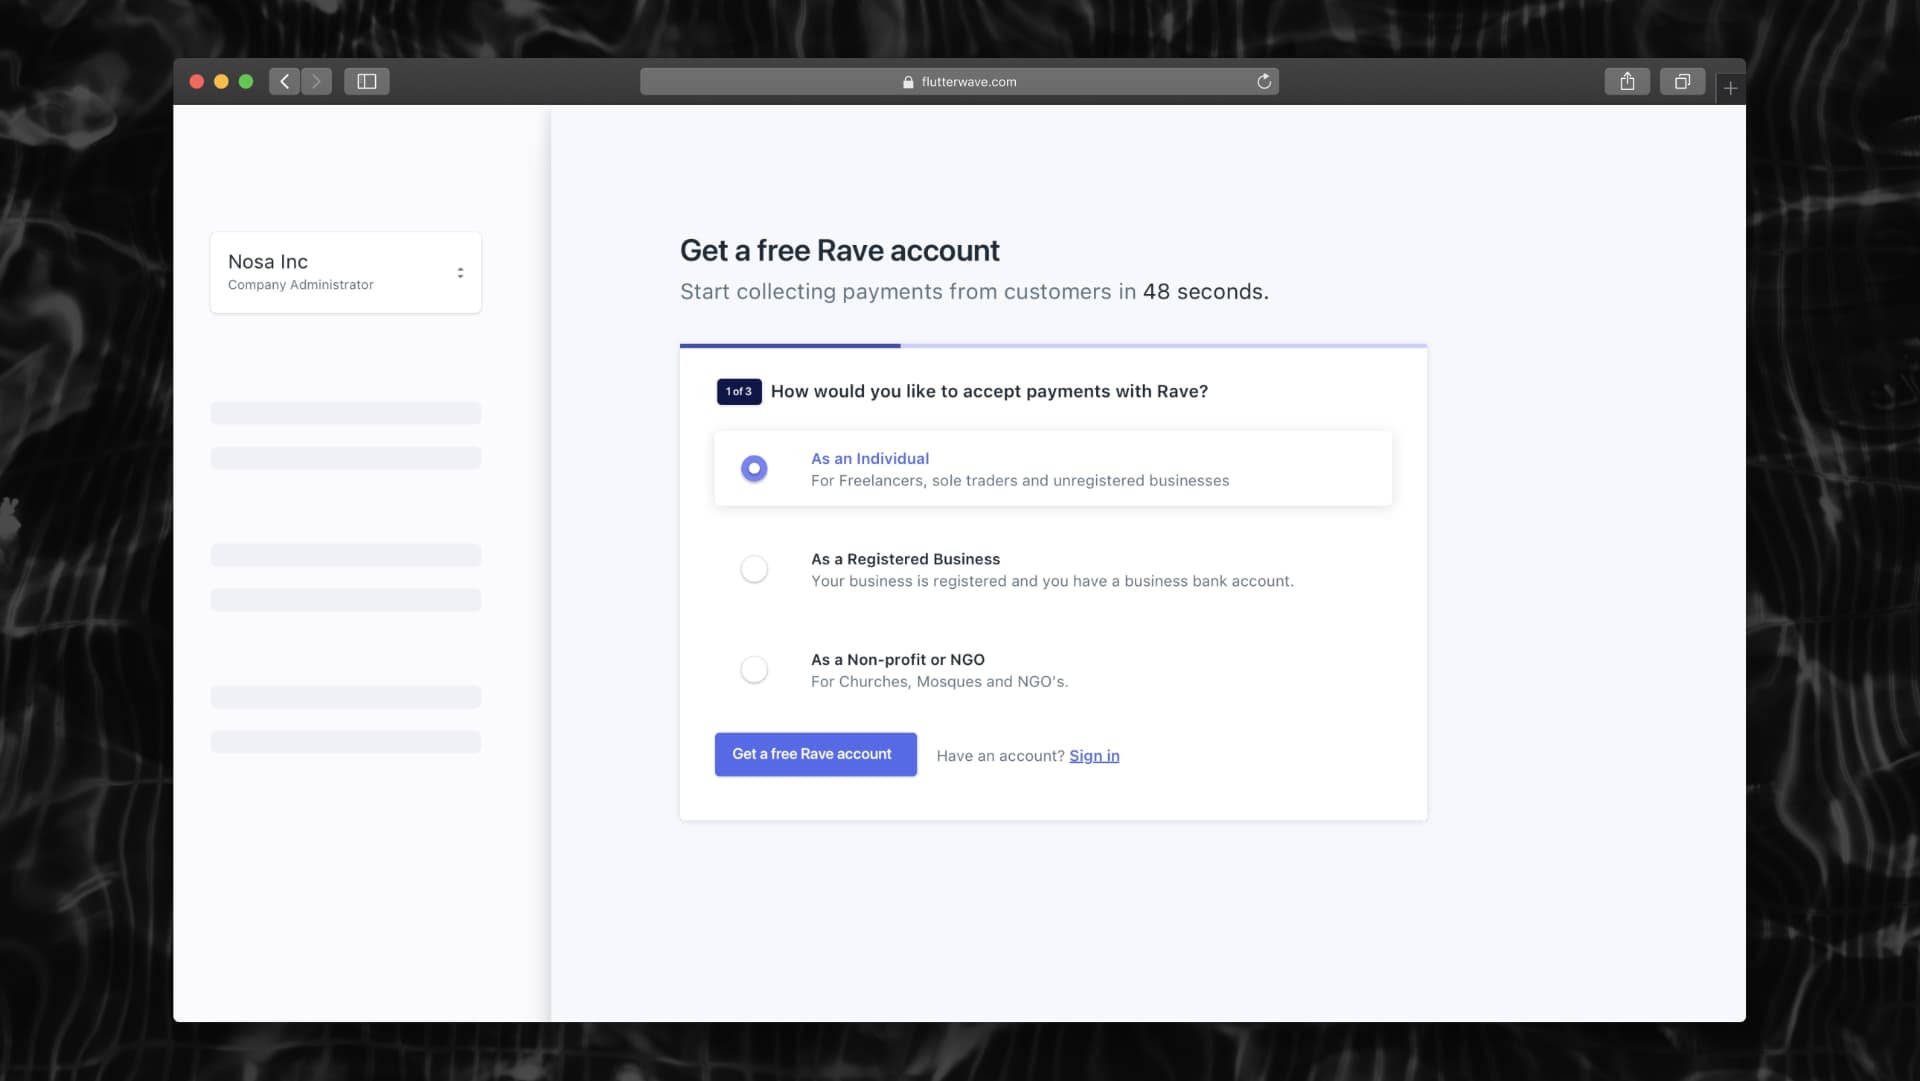1920x1081 pixels.
Task: Show all tabs overview icon
Action: coord(1682,82)
